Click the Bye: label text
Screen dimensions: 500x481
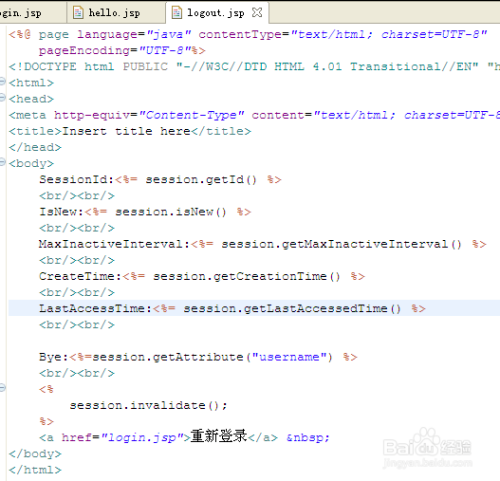coord(54,357)
